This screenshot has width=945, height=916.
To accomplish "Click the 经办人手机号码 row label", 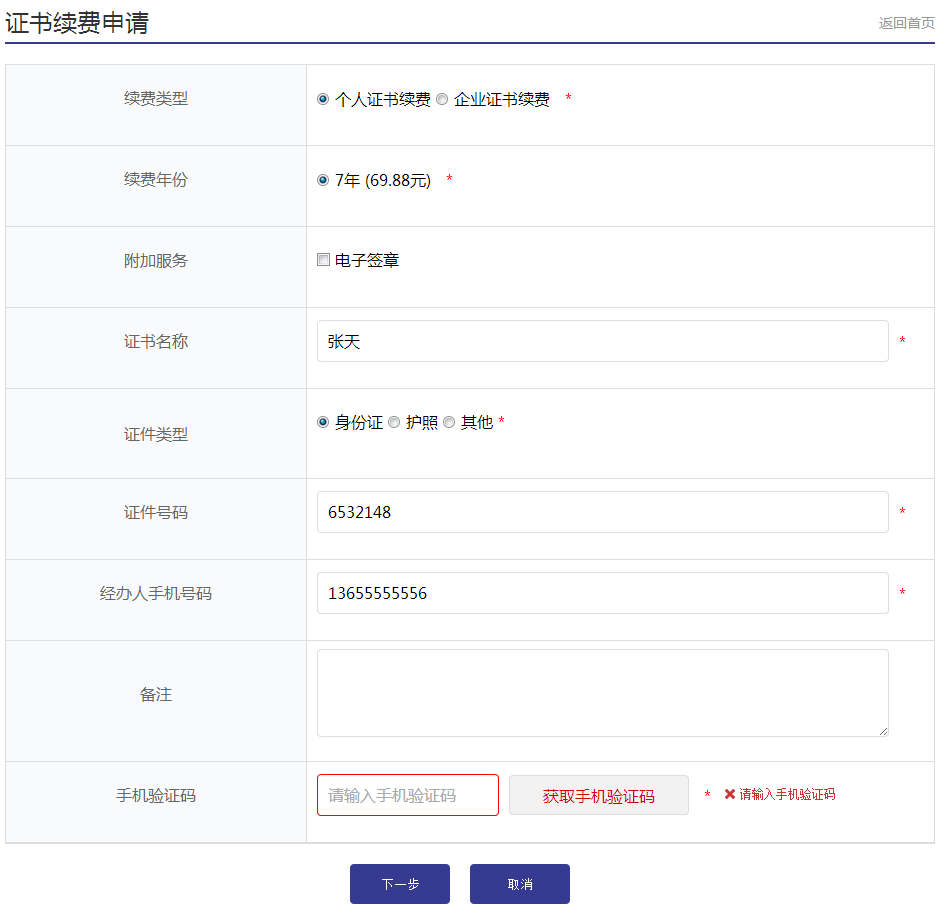I will tap(156, 594).
